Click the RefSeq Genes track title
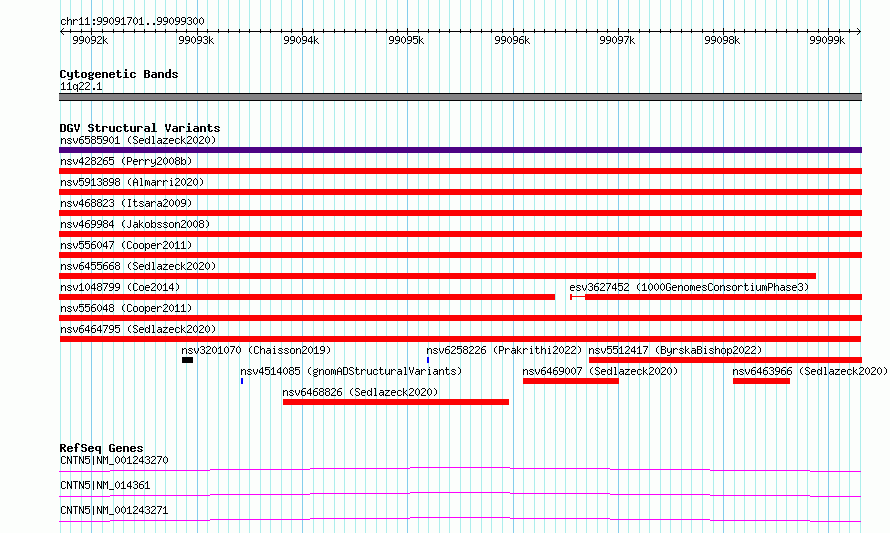Screen dimensions: 890x533 (101, 448)
